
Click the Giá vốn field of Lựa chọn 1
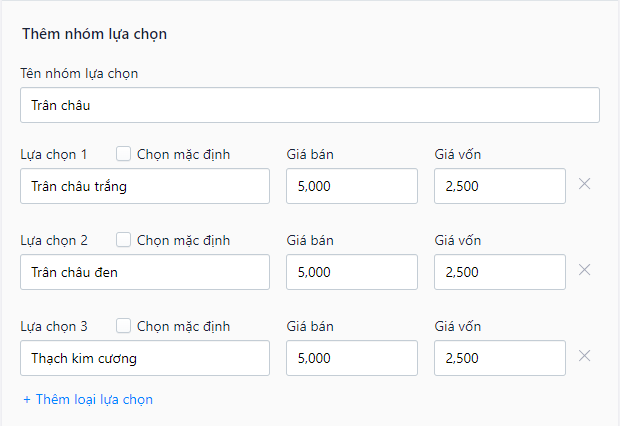[x=500, y=186]
